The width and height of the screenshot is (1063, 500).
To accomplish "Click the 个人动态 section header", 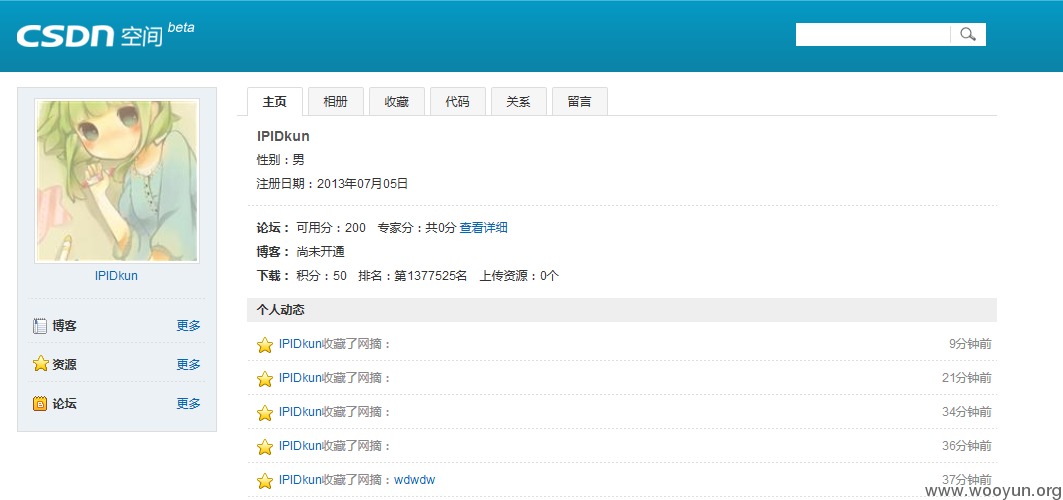I will [x=622, y=310].
